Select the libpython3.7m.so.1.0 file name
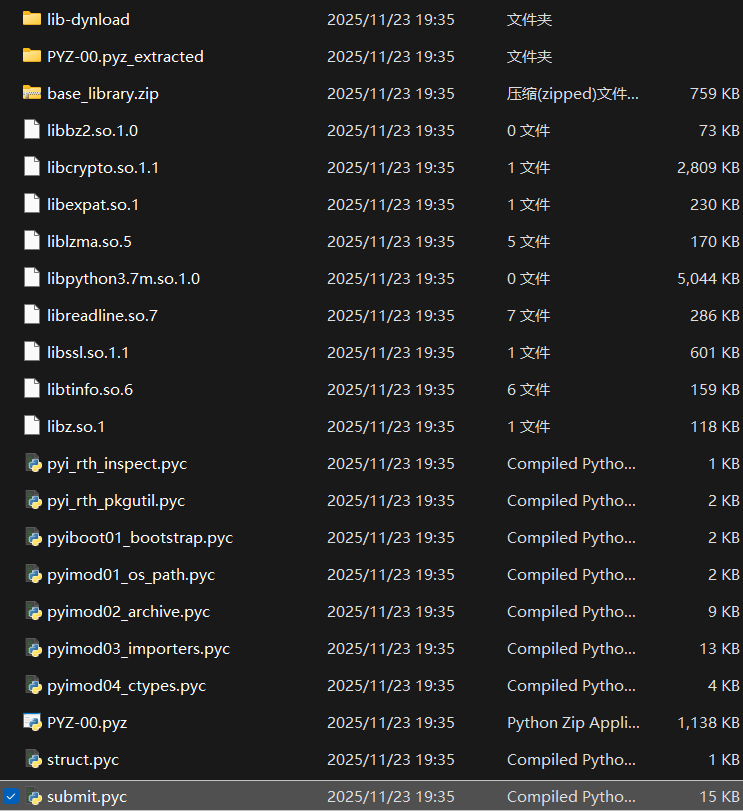This screenshot has width=743, height=811. pyautogui.click(x=123, y=278)
